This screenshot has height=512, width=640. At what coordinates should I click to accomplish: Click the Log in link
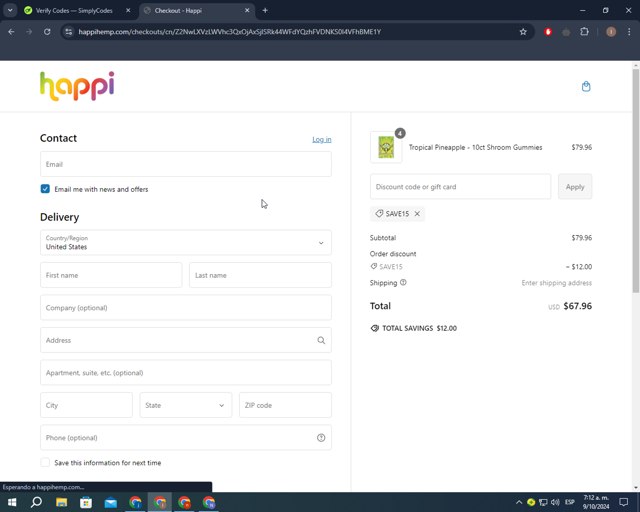pyautogui.click(x=322, y=139)
